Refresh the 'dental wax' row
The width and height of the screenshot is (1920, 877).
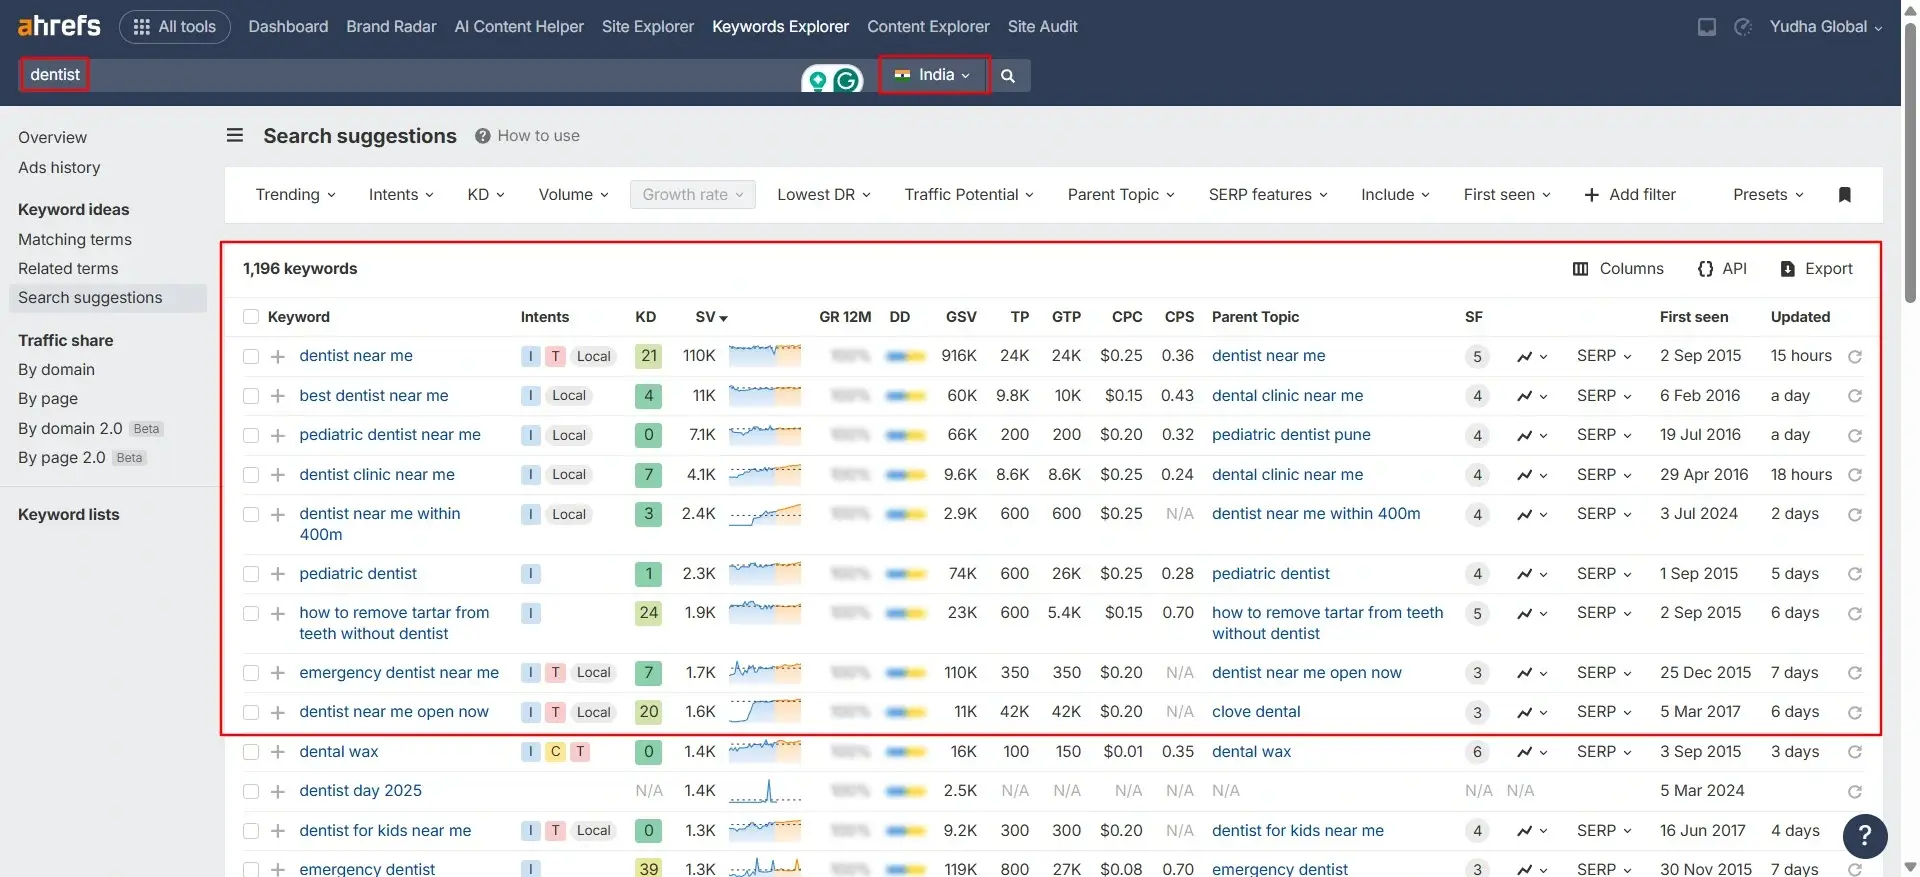pyautogui.click(x=1855, y=752)
